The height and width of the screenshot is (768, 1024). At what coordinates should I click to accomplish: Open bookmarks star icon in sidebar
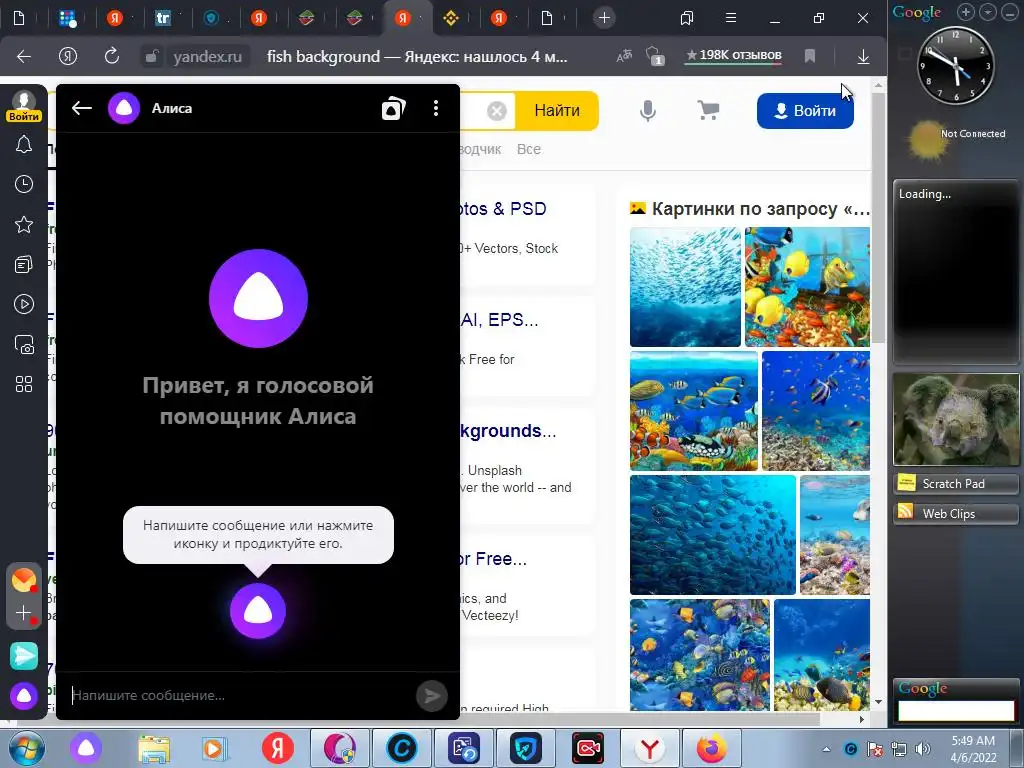[x=24, y=225]
